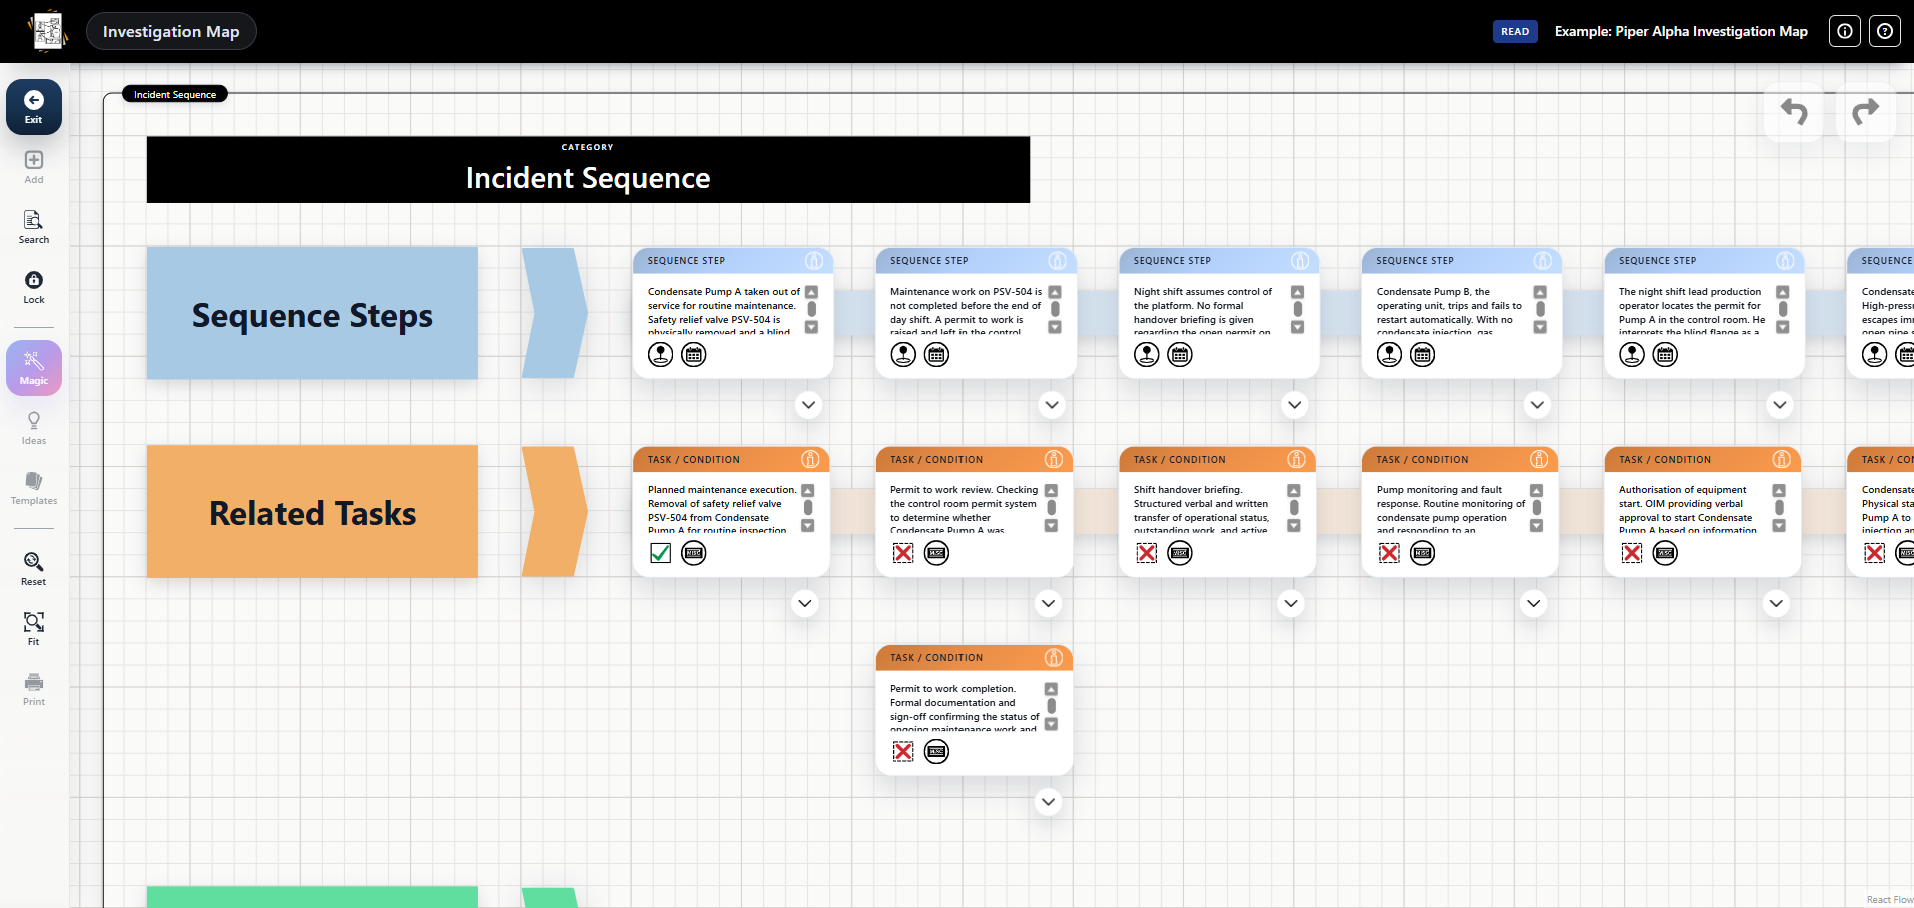Viewport: 1914px width, 908px height.
Task: Click scrollbar thumb in Permit to work completion card
Action: [x=1052, y=706]
